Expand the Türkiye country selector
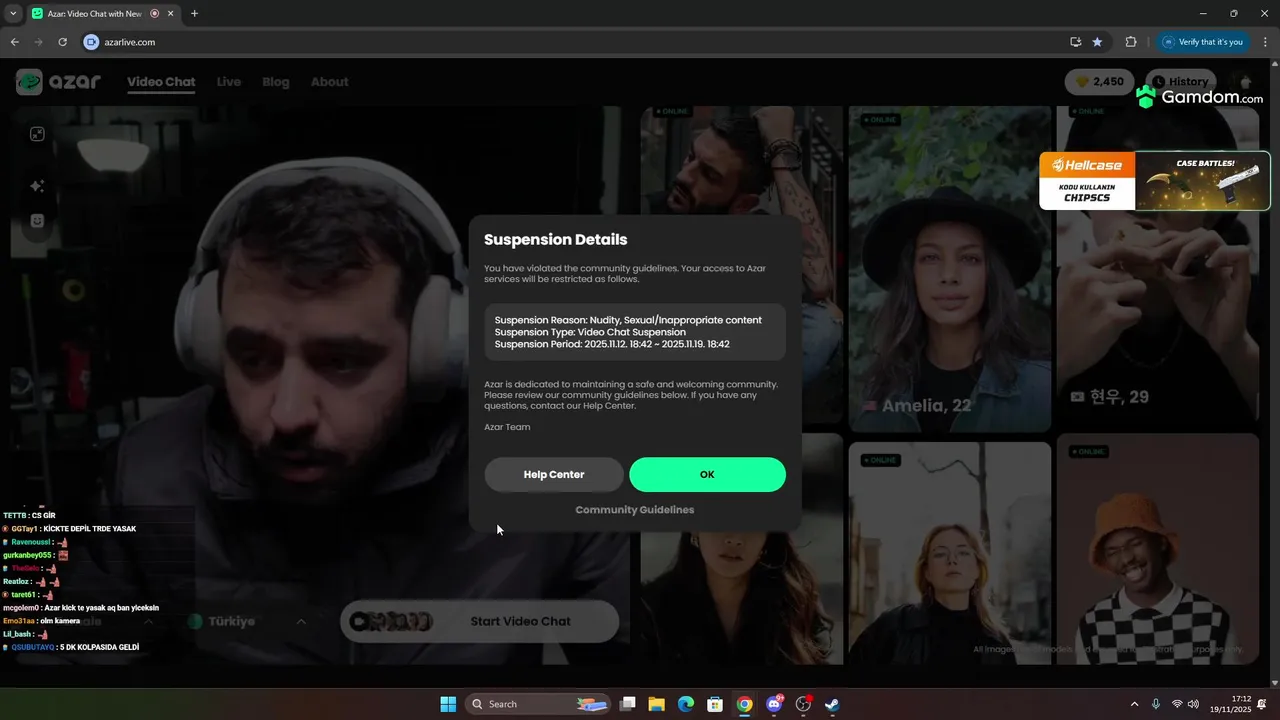The height and width of the screenshot is (720, 1280). (x=248, y=621)
